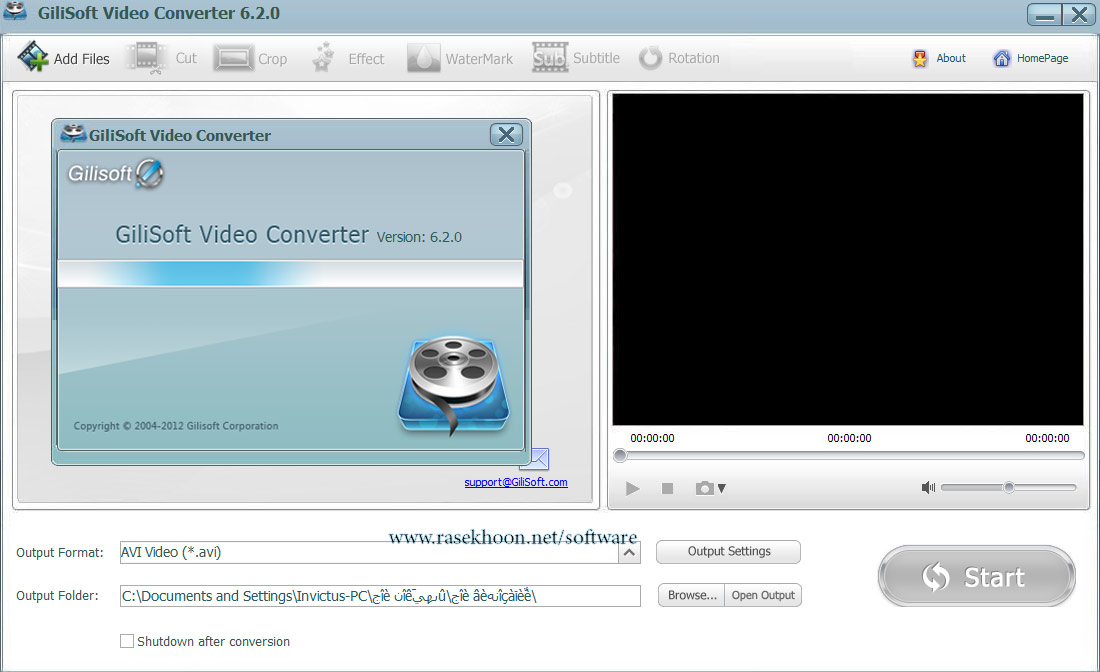Screen dimensions: 1100x672
Task: Open the Rotation tool
Action: coord(679,58)
